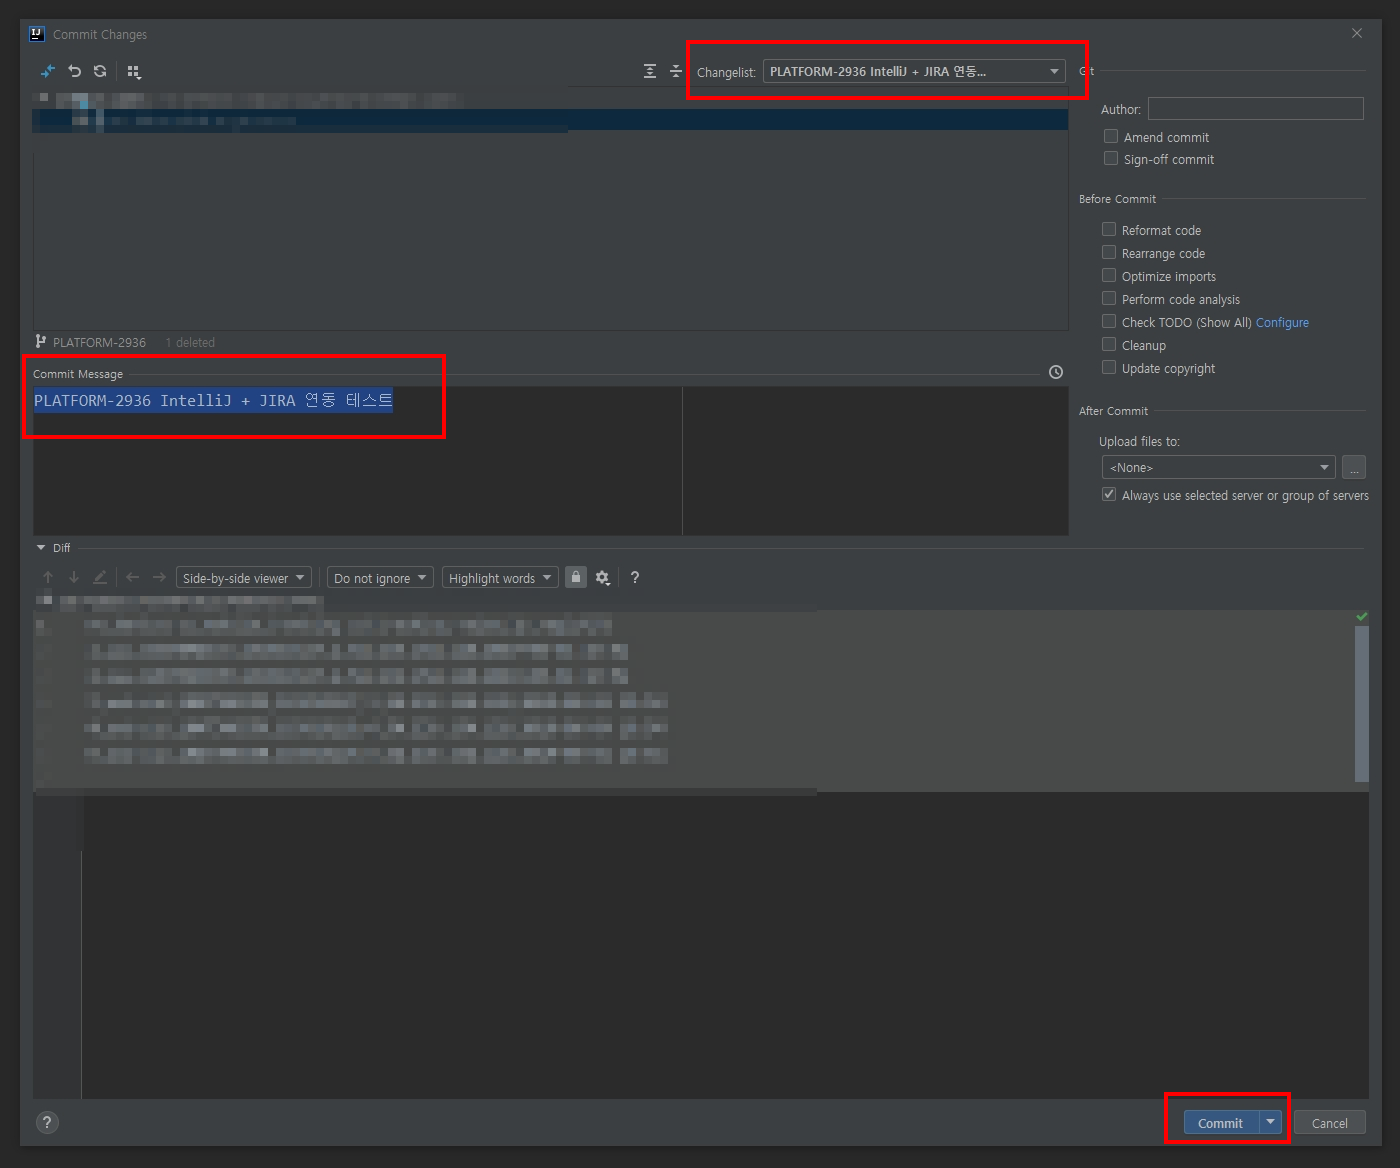1400x1168 pixels.
Task: Check Perform code analysis
Action: click(x=1109, y=298)
